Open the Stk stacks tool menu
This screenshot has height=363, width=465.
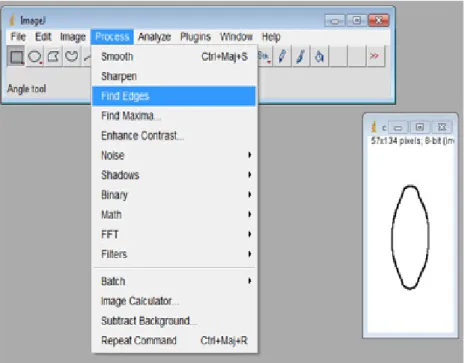pyautogui.click(x=265, y=57)
